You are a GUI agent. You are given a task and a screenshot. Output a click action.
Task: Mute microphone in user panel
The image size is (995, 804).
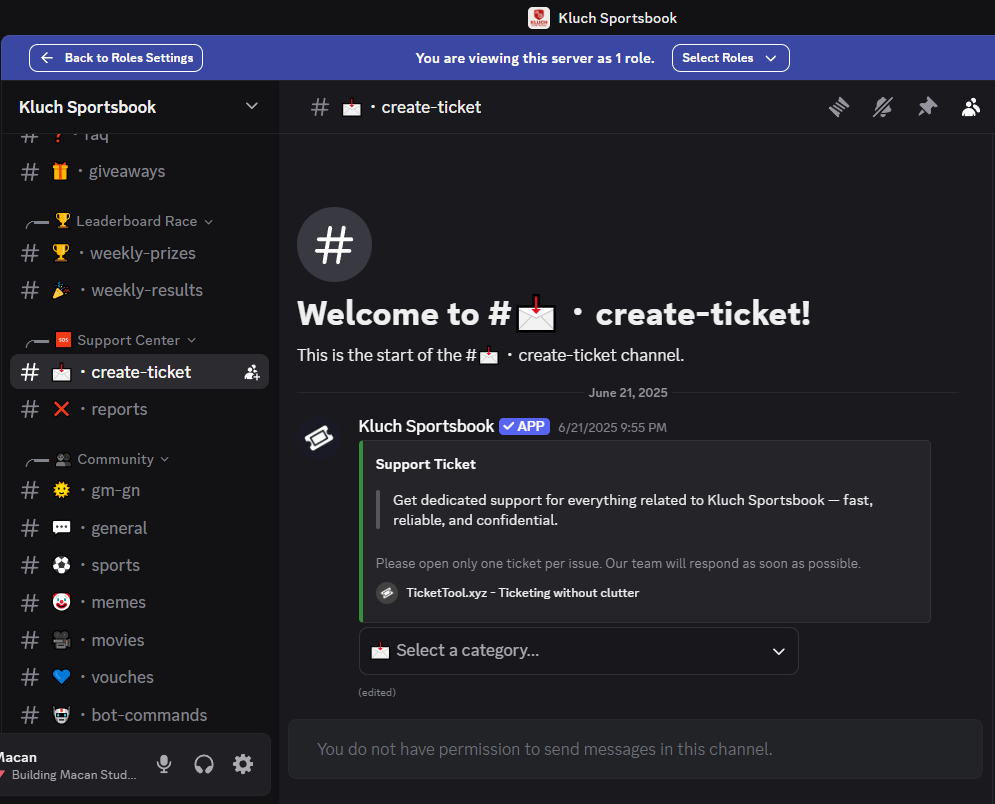pos(164,764)
